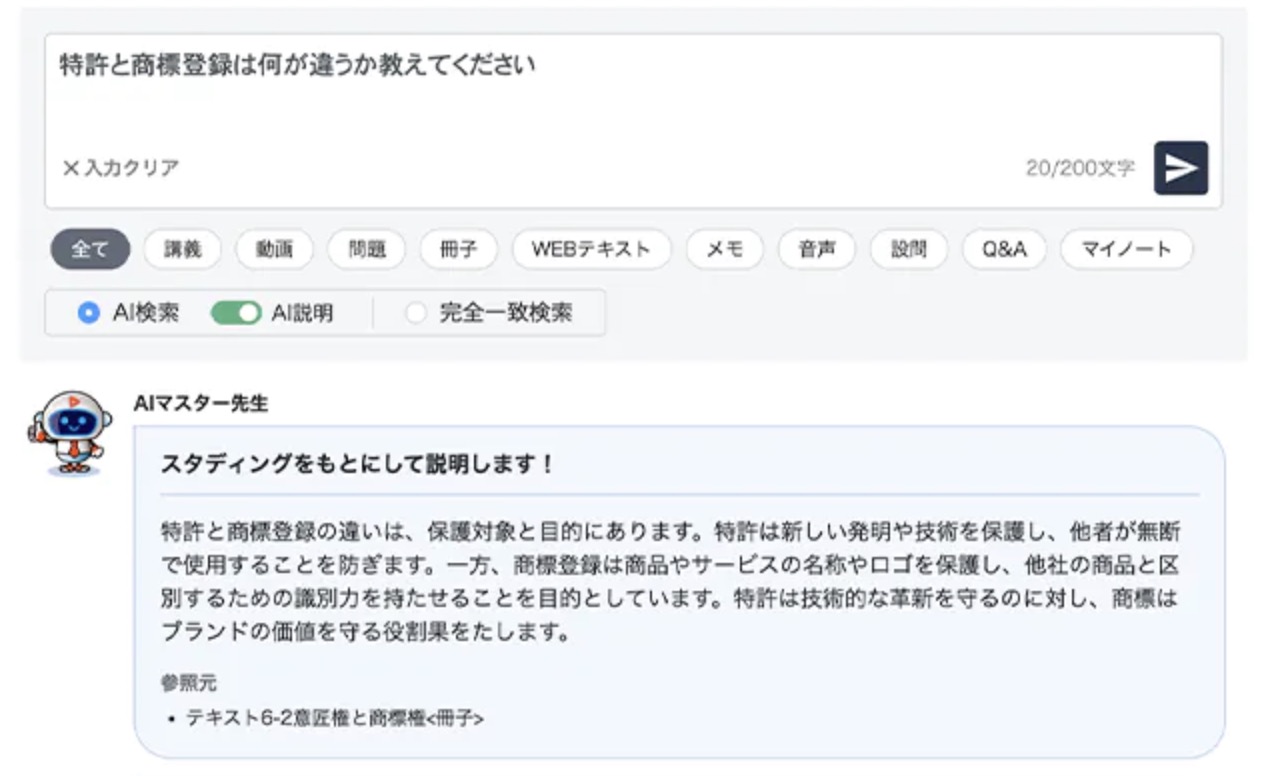Screen dimensions: 1270x776
Task: Click the answer paragraph starting 特許と商標登録の違いは
Action: (670, 581)
